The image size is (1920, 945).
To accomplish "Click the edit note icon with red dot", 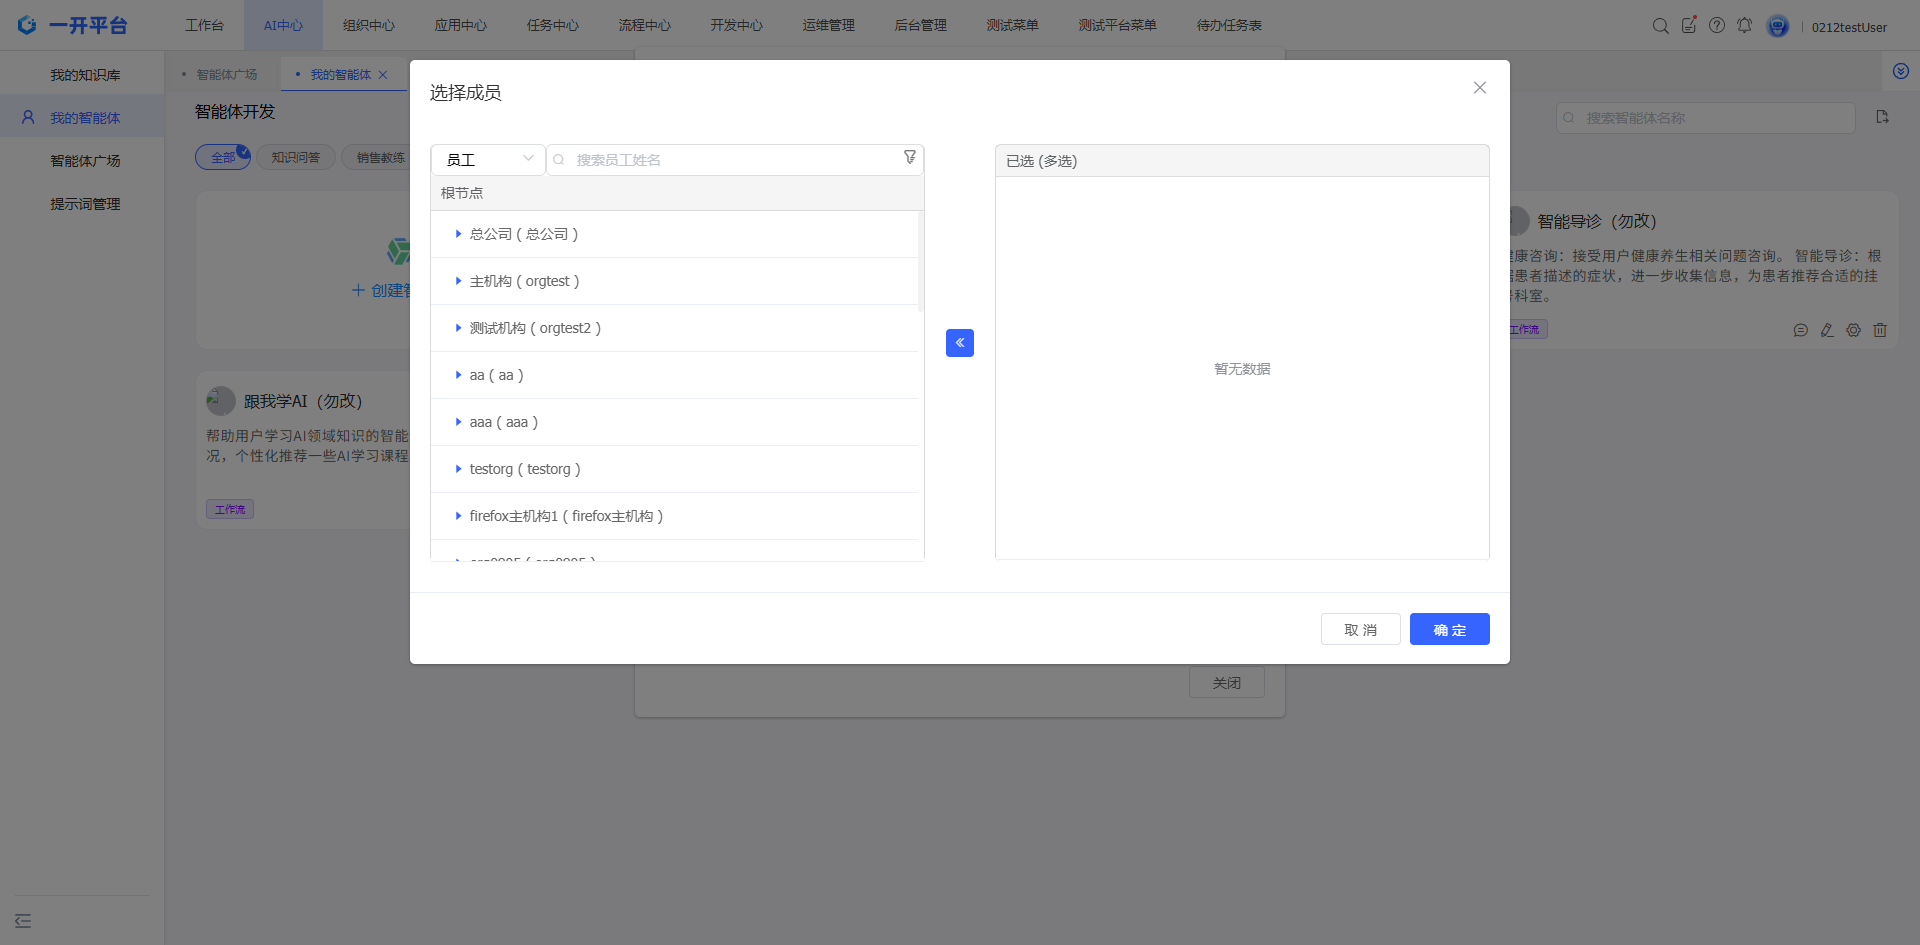I will [x=1688, y=26].
